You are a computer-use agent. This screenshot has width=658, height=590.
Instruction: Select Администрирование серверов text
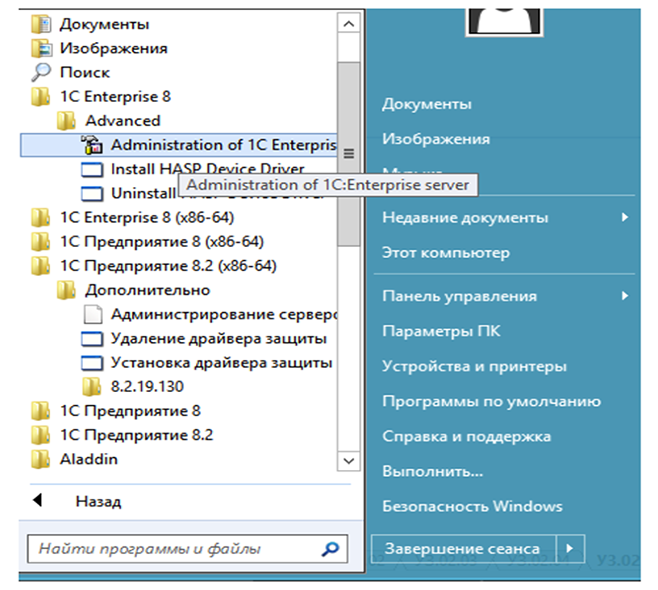[x=224, y=314]
